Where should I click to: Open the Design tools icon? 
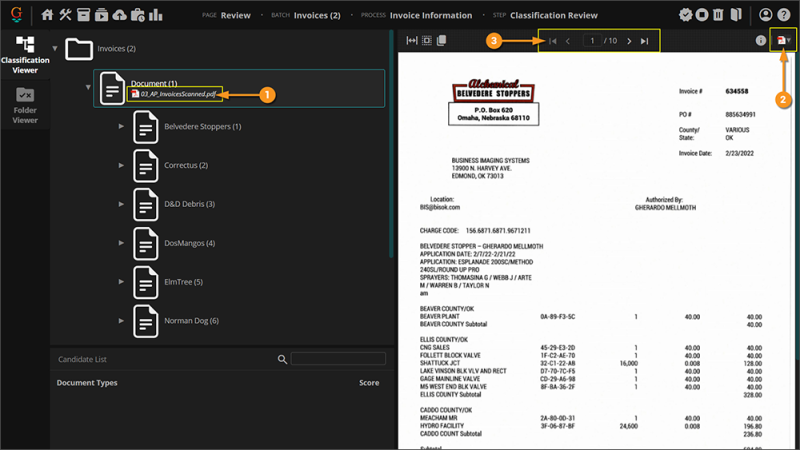click(65, 15)
